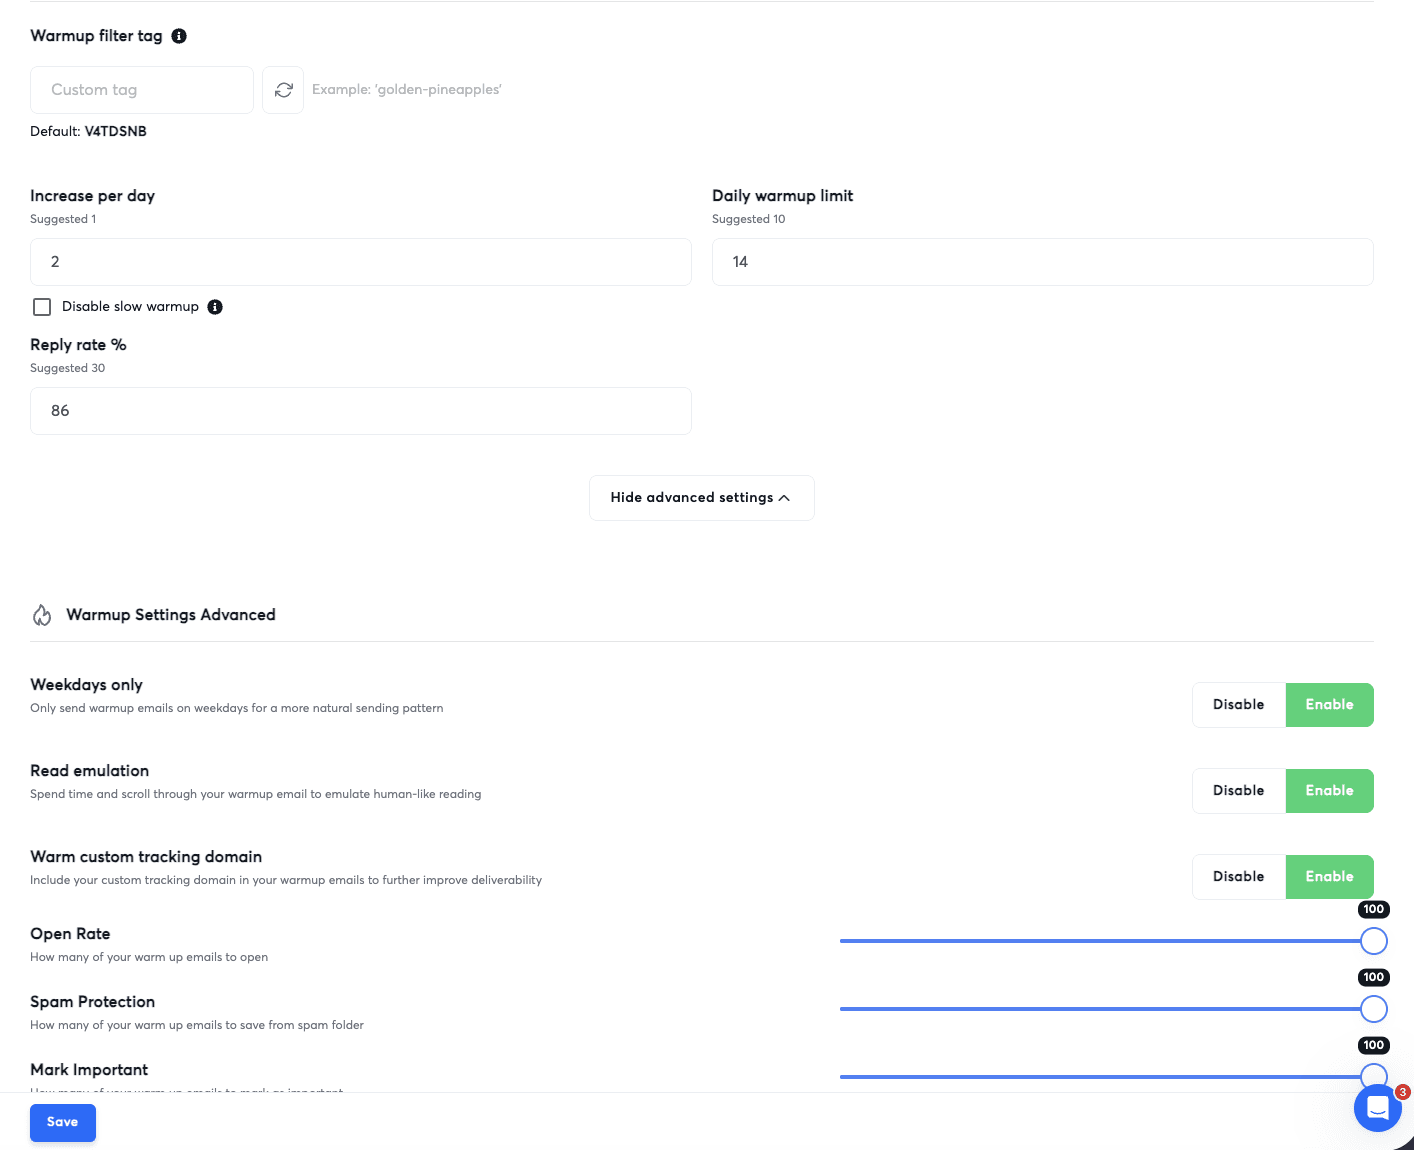This screenshot has width=1414, height=1150.
Task: Open the Disable slow warmup info tooltip icon
Action: point(215,307)
